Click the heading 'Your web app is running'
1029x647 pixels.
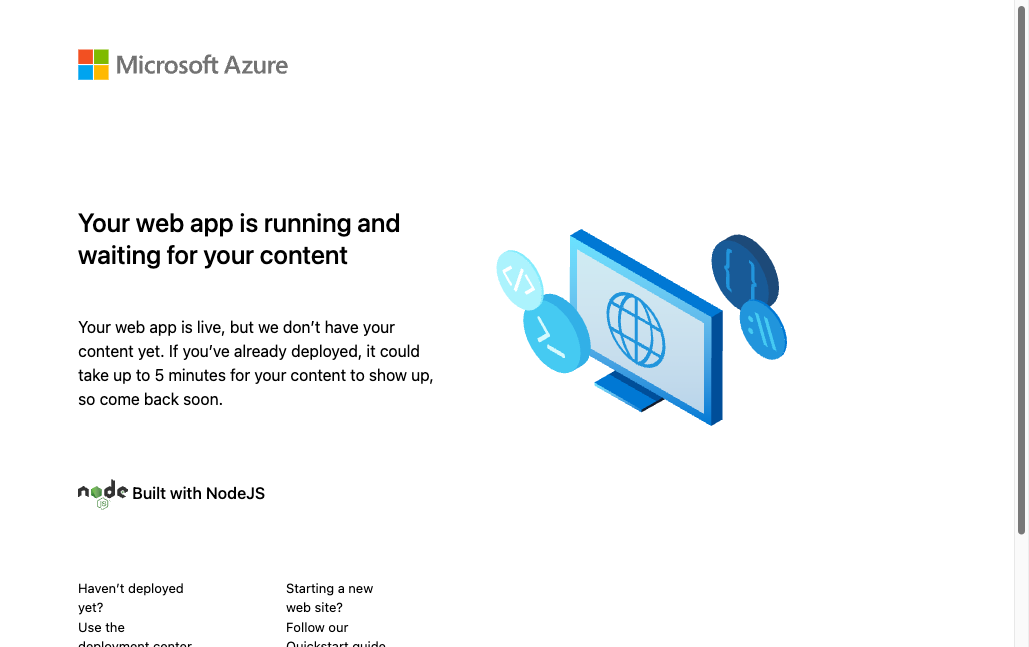(x=239, y=239)
